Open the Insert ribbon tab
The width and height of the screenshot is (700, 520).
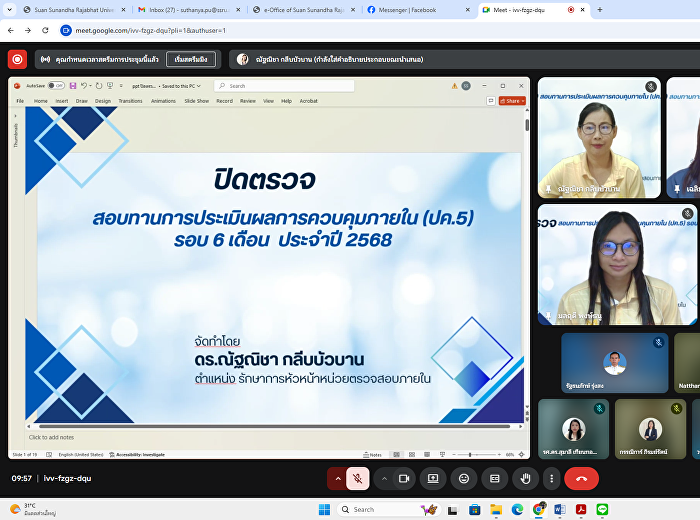62,101
